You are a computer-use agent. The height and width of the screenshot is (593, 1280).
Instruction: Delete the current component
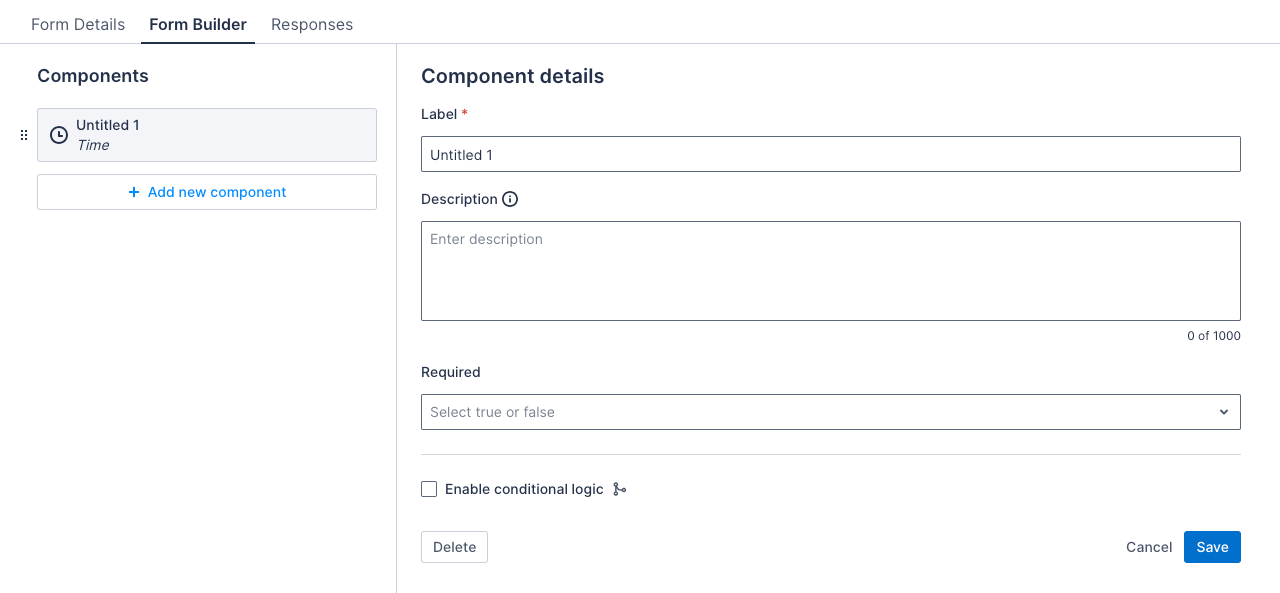click(454, 547)
